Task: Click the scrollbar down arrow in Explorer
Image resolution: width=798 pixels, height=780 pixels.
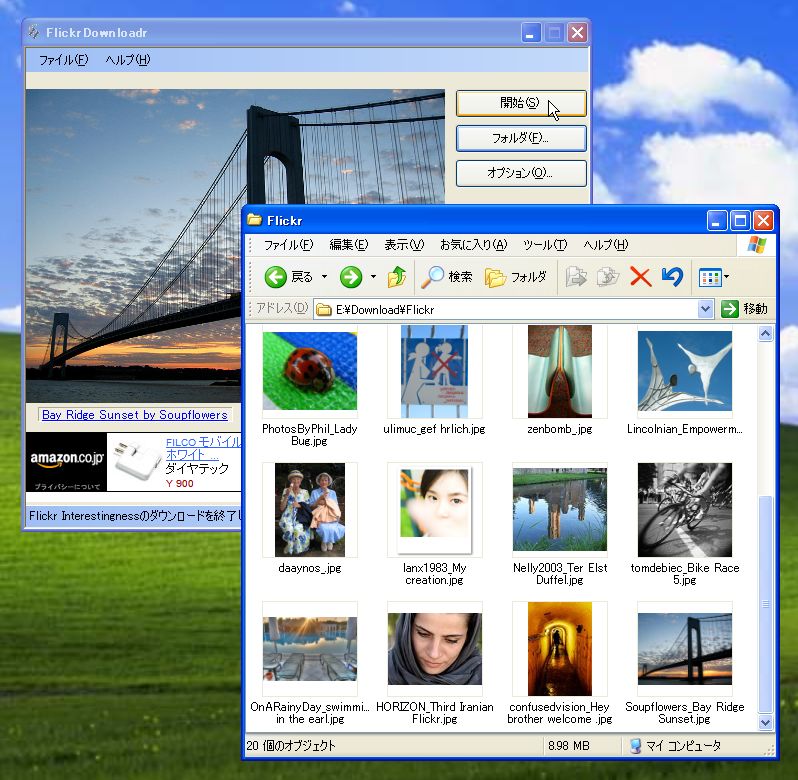Action: 765,723
